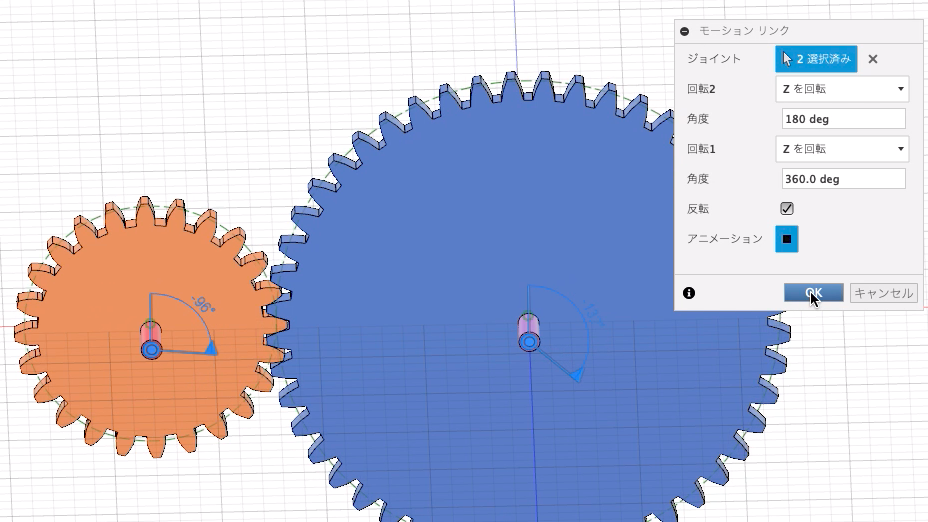Confirm the motion link with OK
The image size is (928, 522).
[x=814, y=293]
